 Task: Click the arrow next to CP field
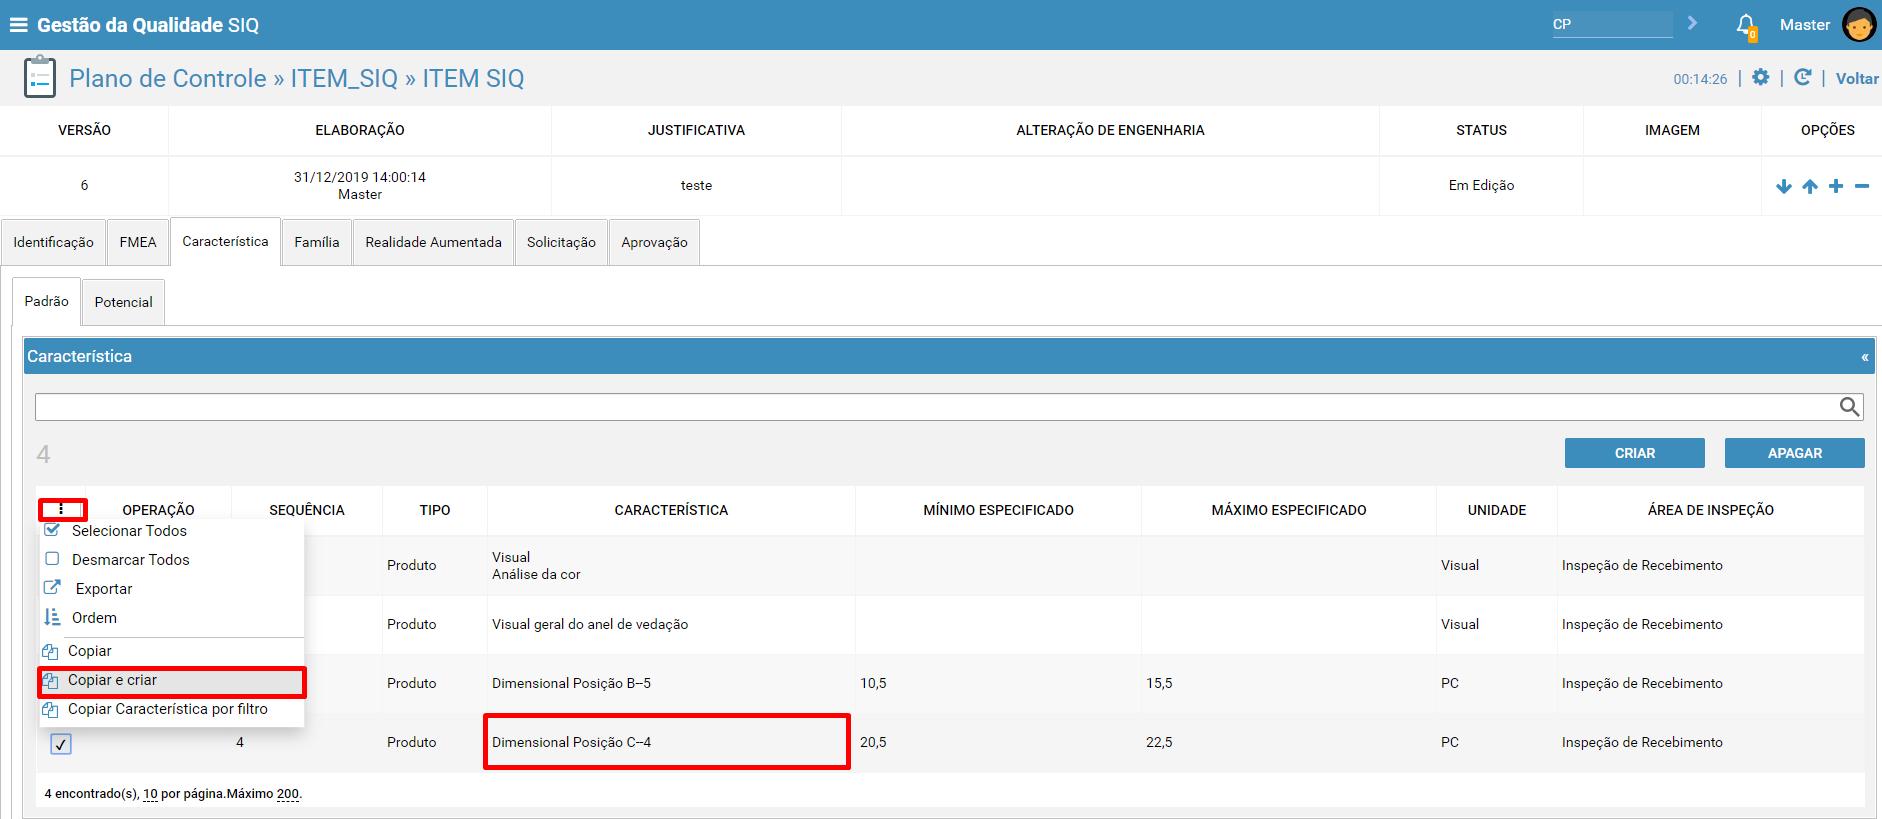[1692, 23]
